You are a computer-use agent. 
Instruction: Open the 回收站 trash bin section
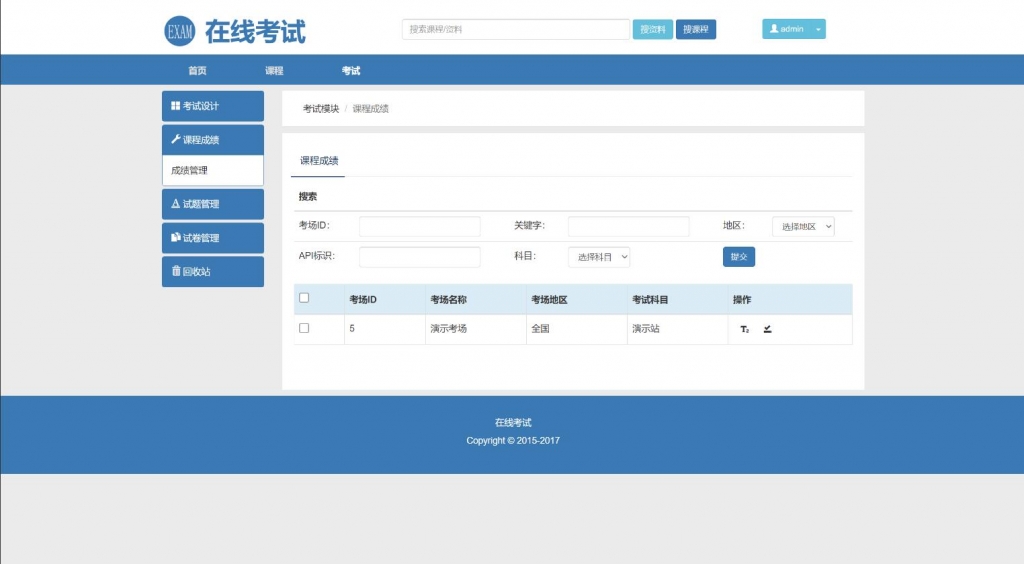[212, 271]
